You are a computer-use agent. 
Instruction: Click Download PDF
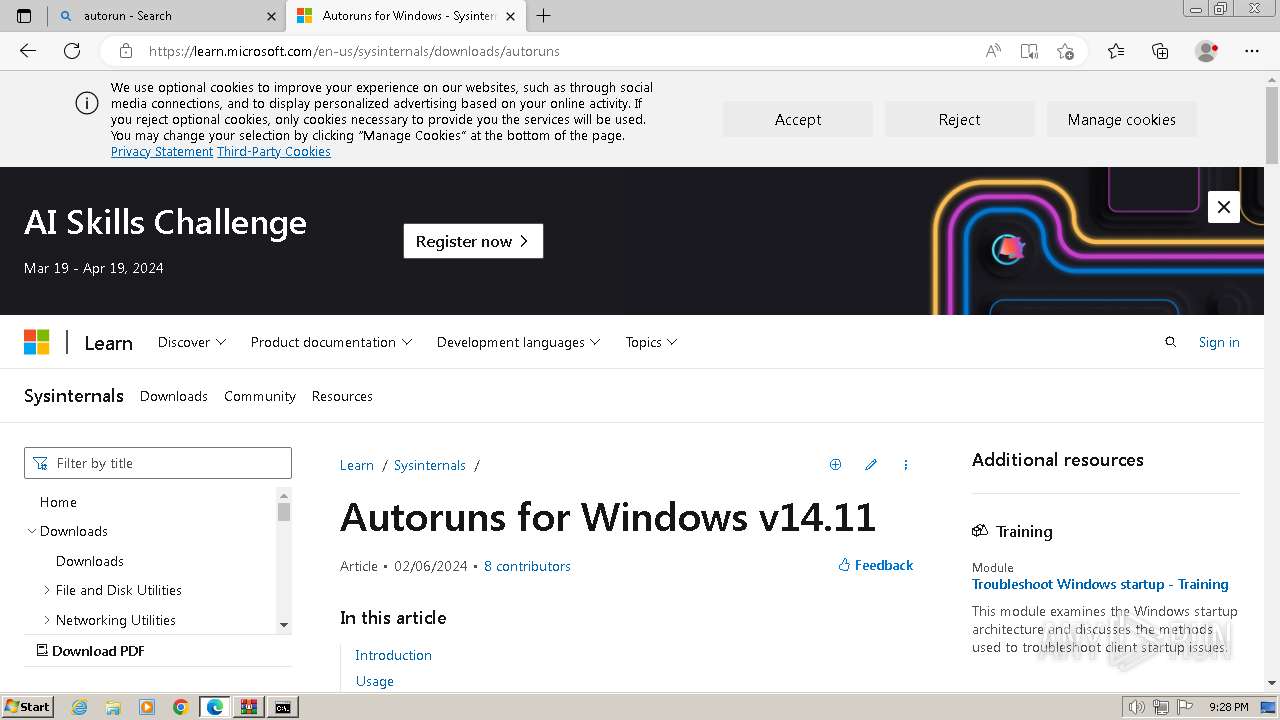pos(90,651)
